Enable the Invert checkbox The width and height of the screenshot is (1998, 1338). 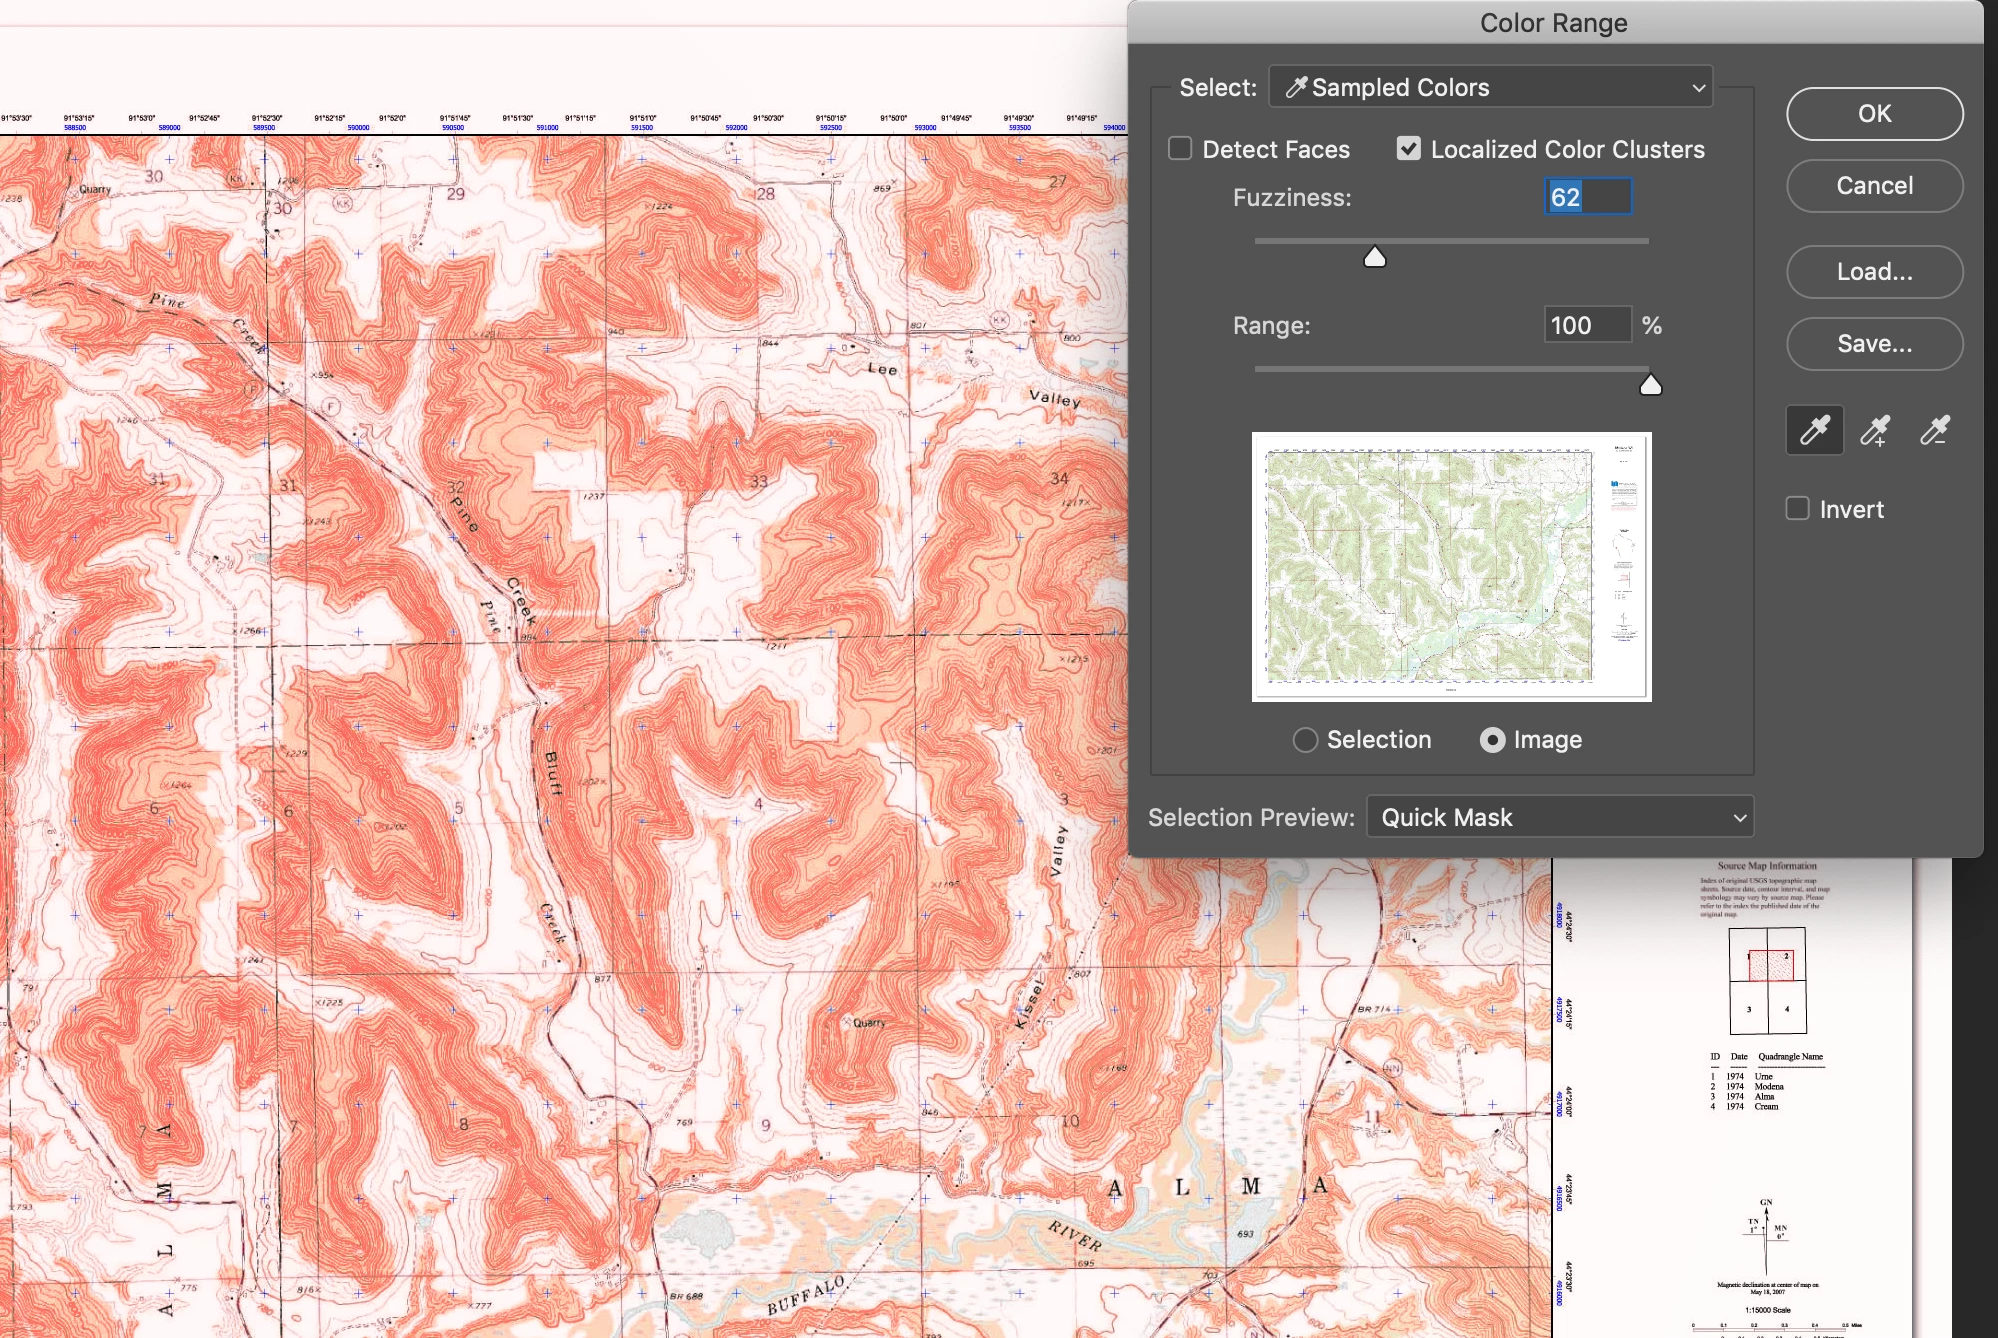point(1798,509)
